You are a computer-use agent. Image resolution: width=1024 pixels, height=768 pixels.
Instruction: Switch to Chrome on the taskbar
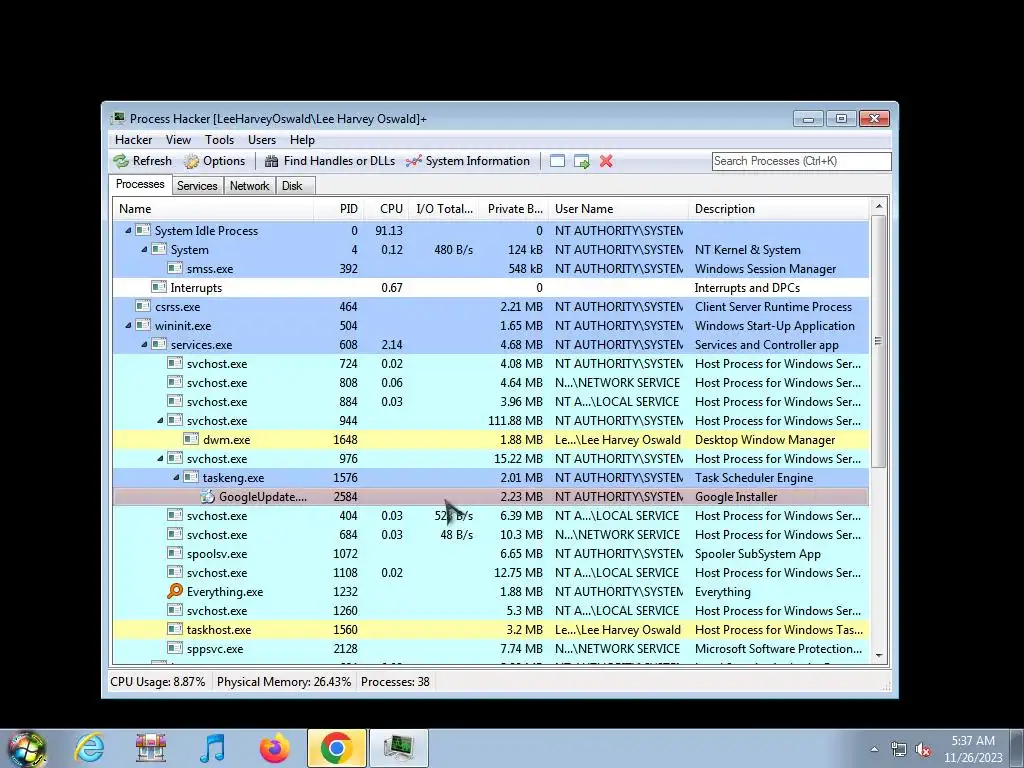(337, 748)
